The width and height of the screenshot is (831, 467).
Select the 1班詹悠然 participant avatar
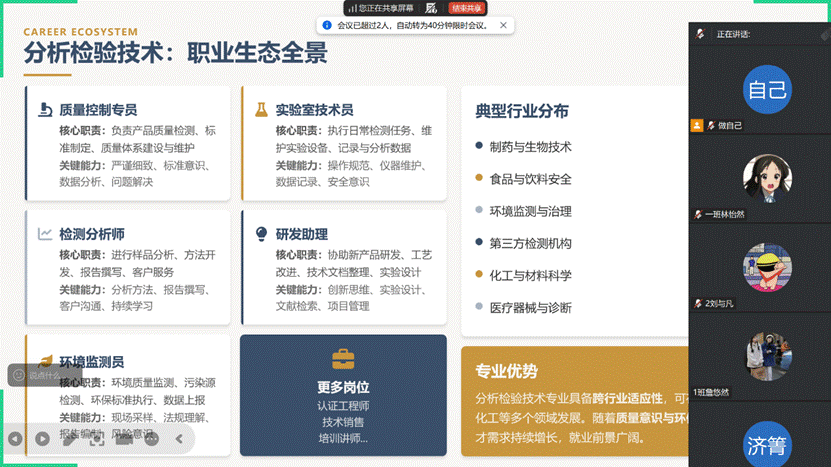coord(767,357)
